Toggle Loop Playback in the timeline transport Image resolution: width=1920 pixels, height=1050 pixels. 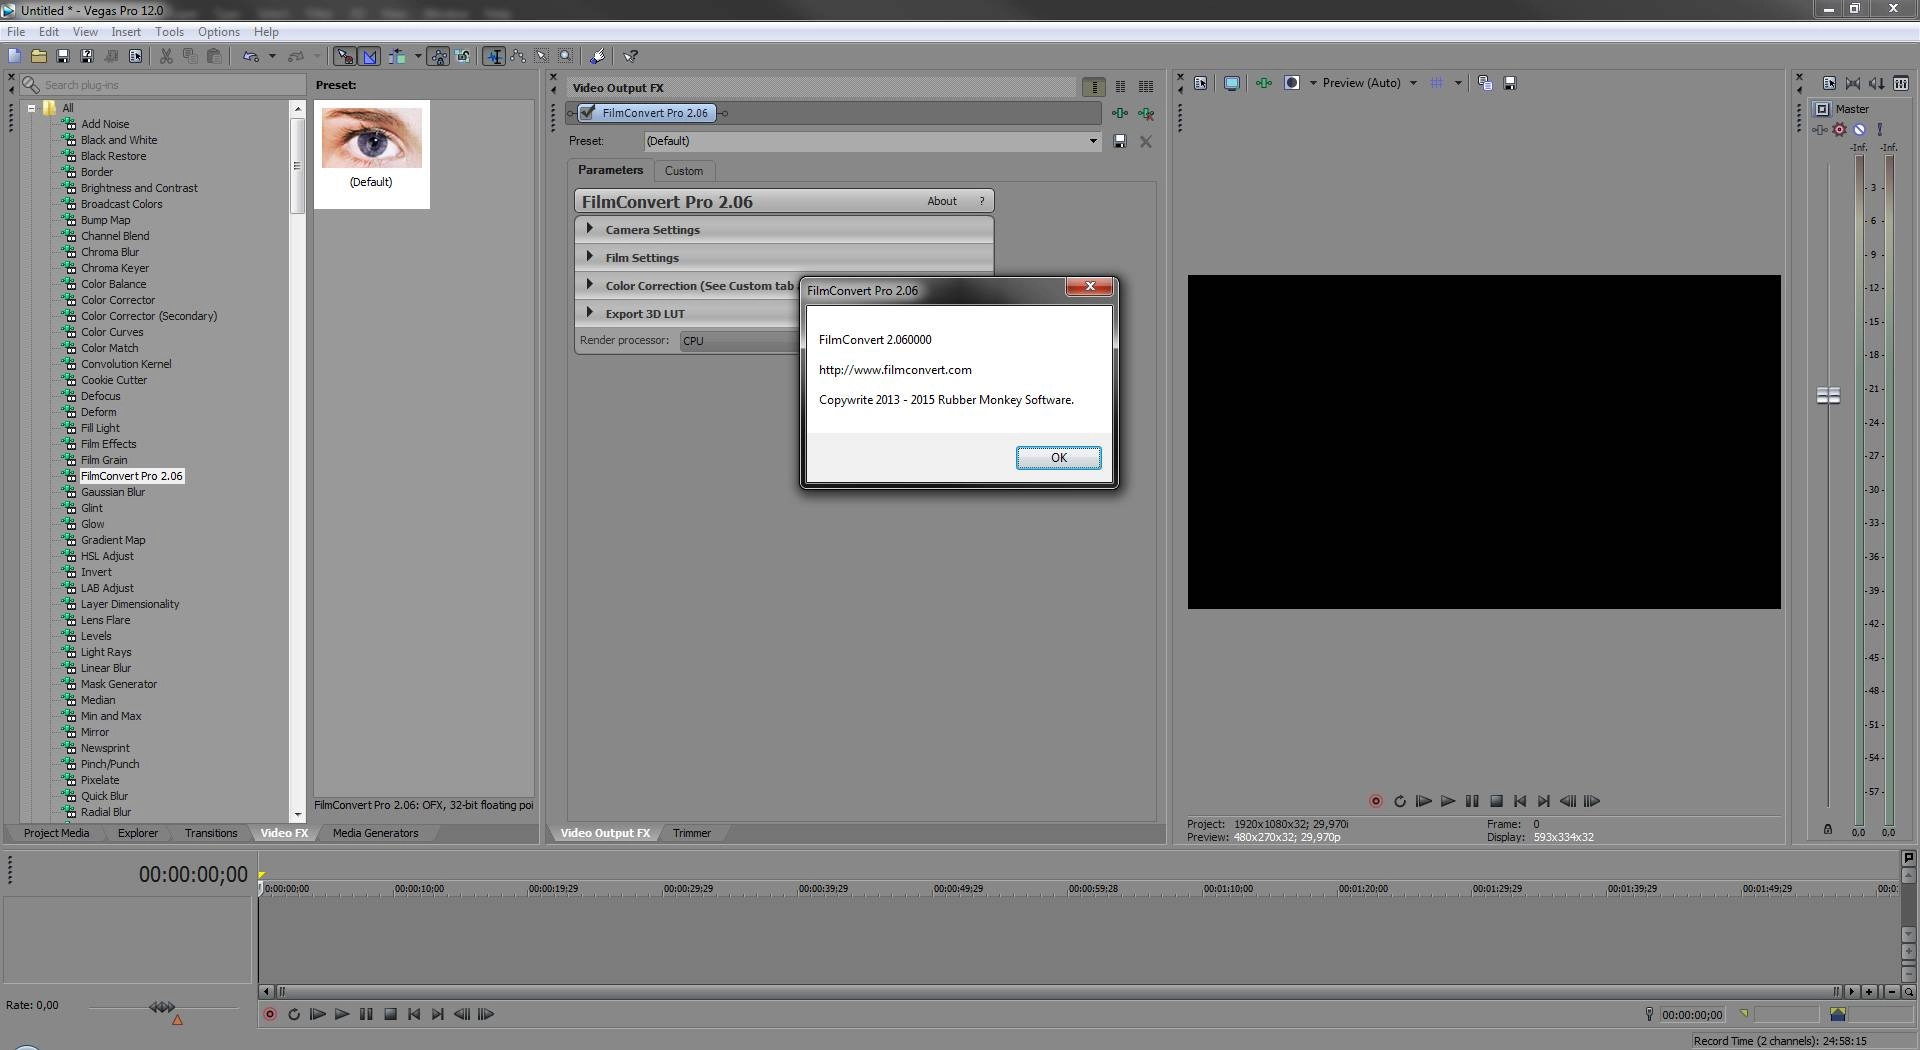294,1014
